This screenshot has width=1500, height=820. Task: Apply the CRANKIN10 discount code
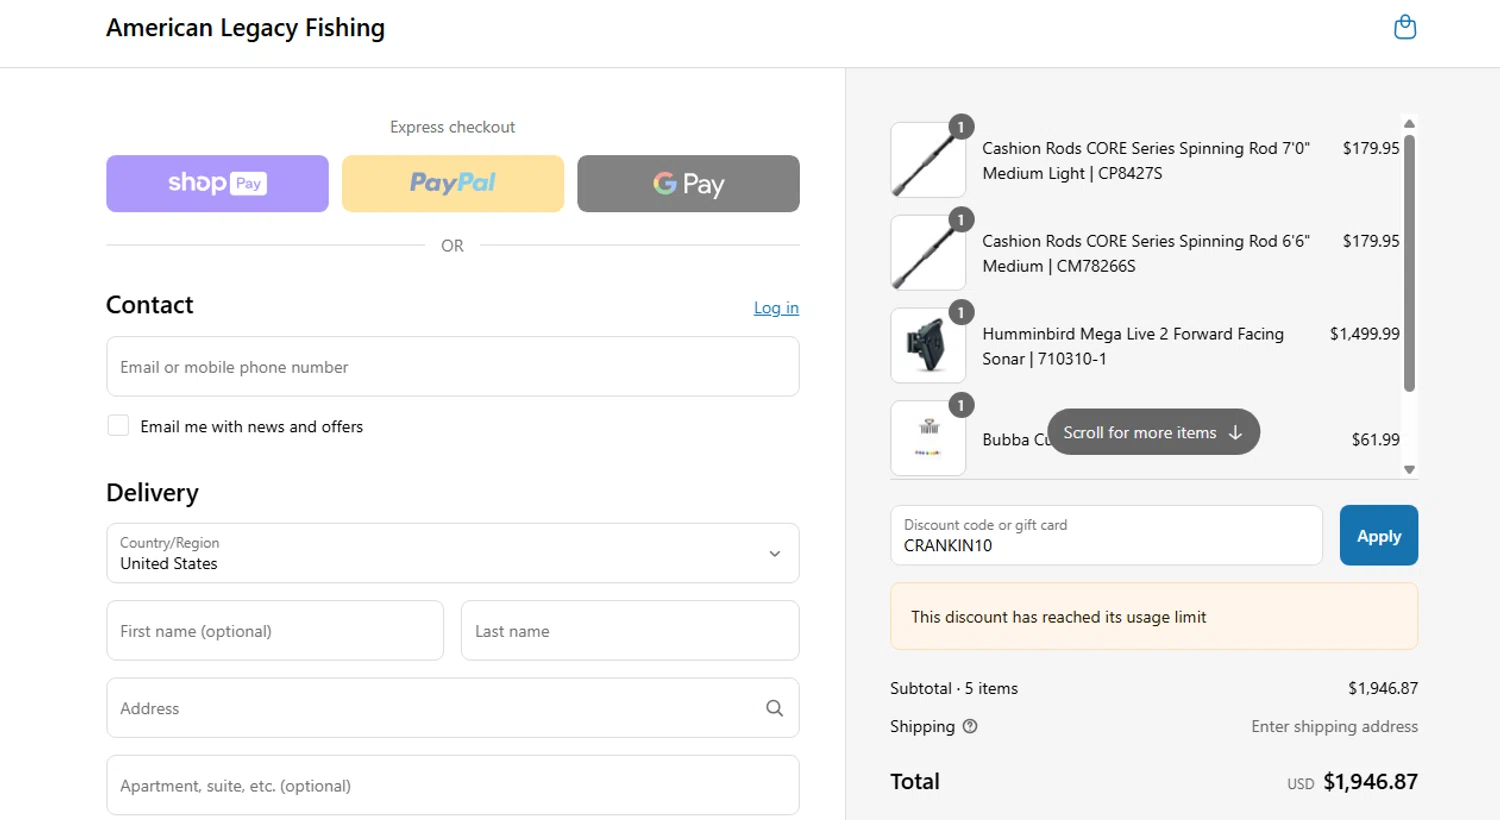1378,536
